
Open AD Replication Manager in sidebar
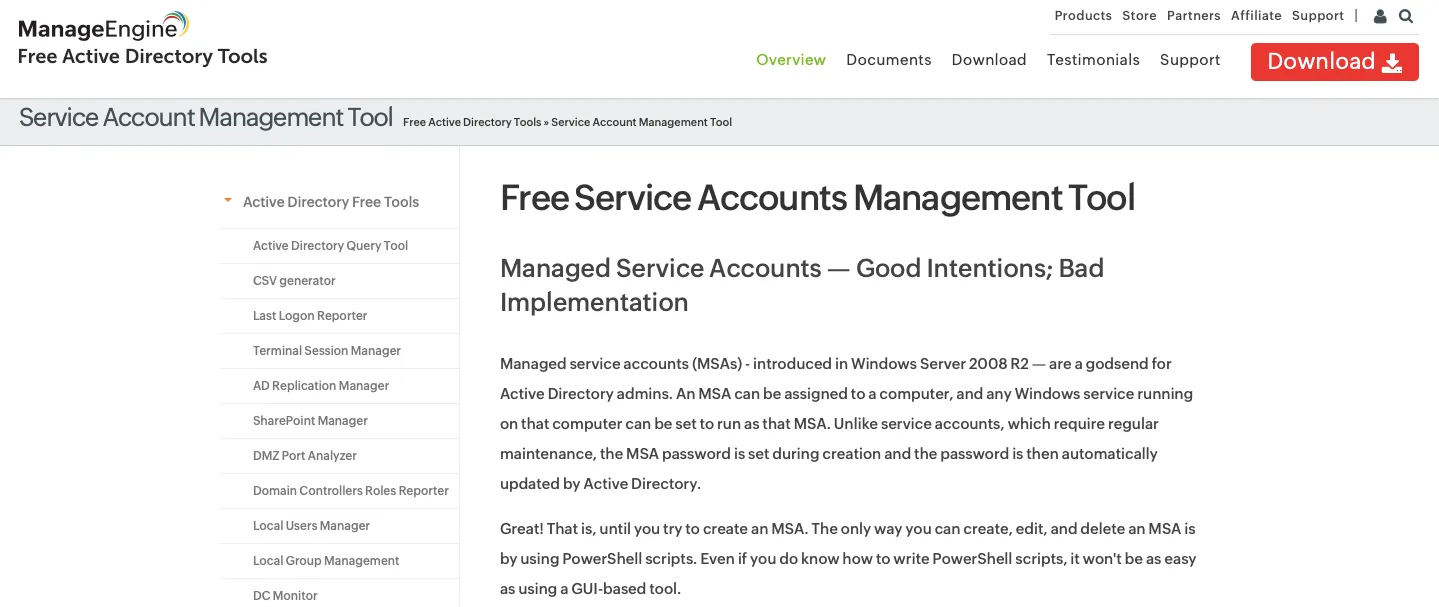click(x=321, y=386)
